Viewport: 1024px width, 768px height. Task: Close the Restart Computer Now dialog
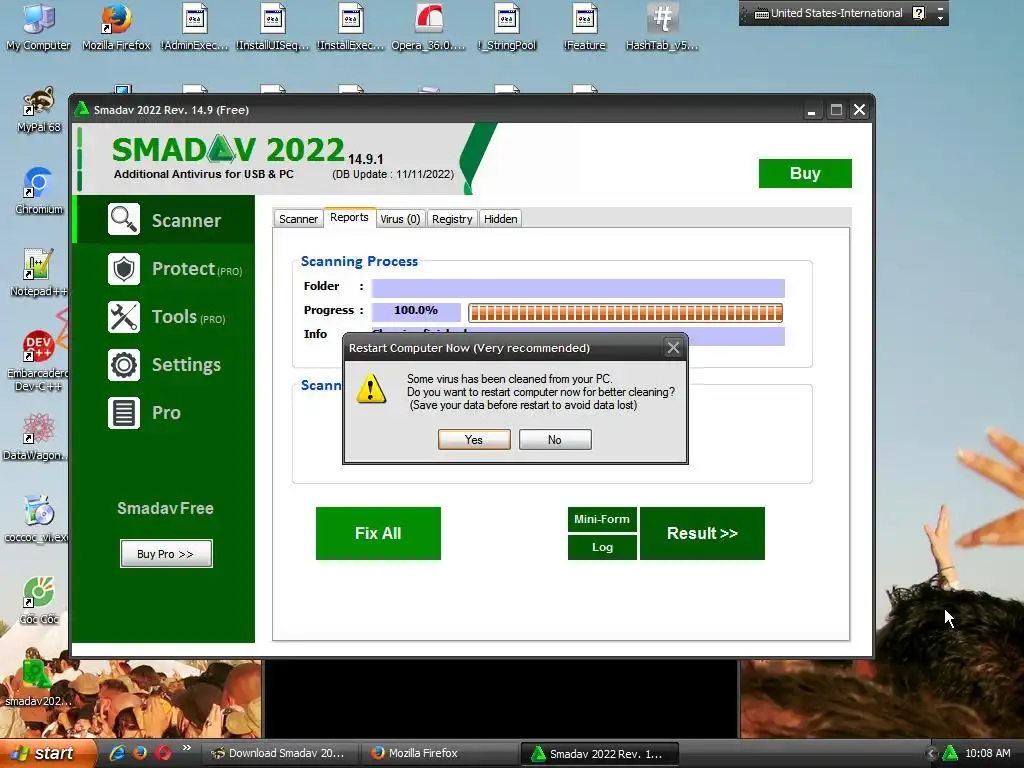point(673,348)
